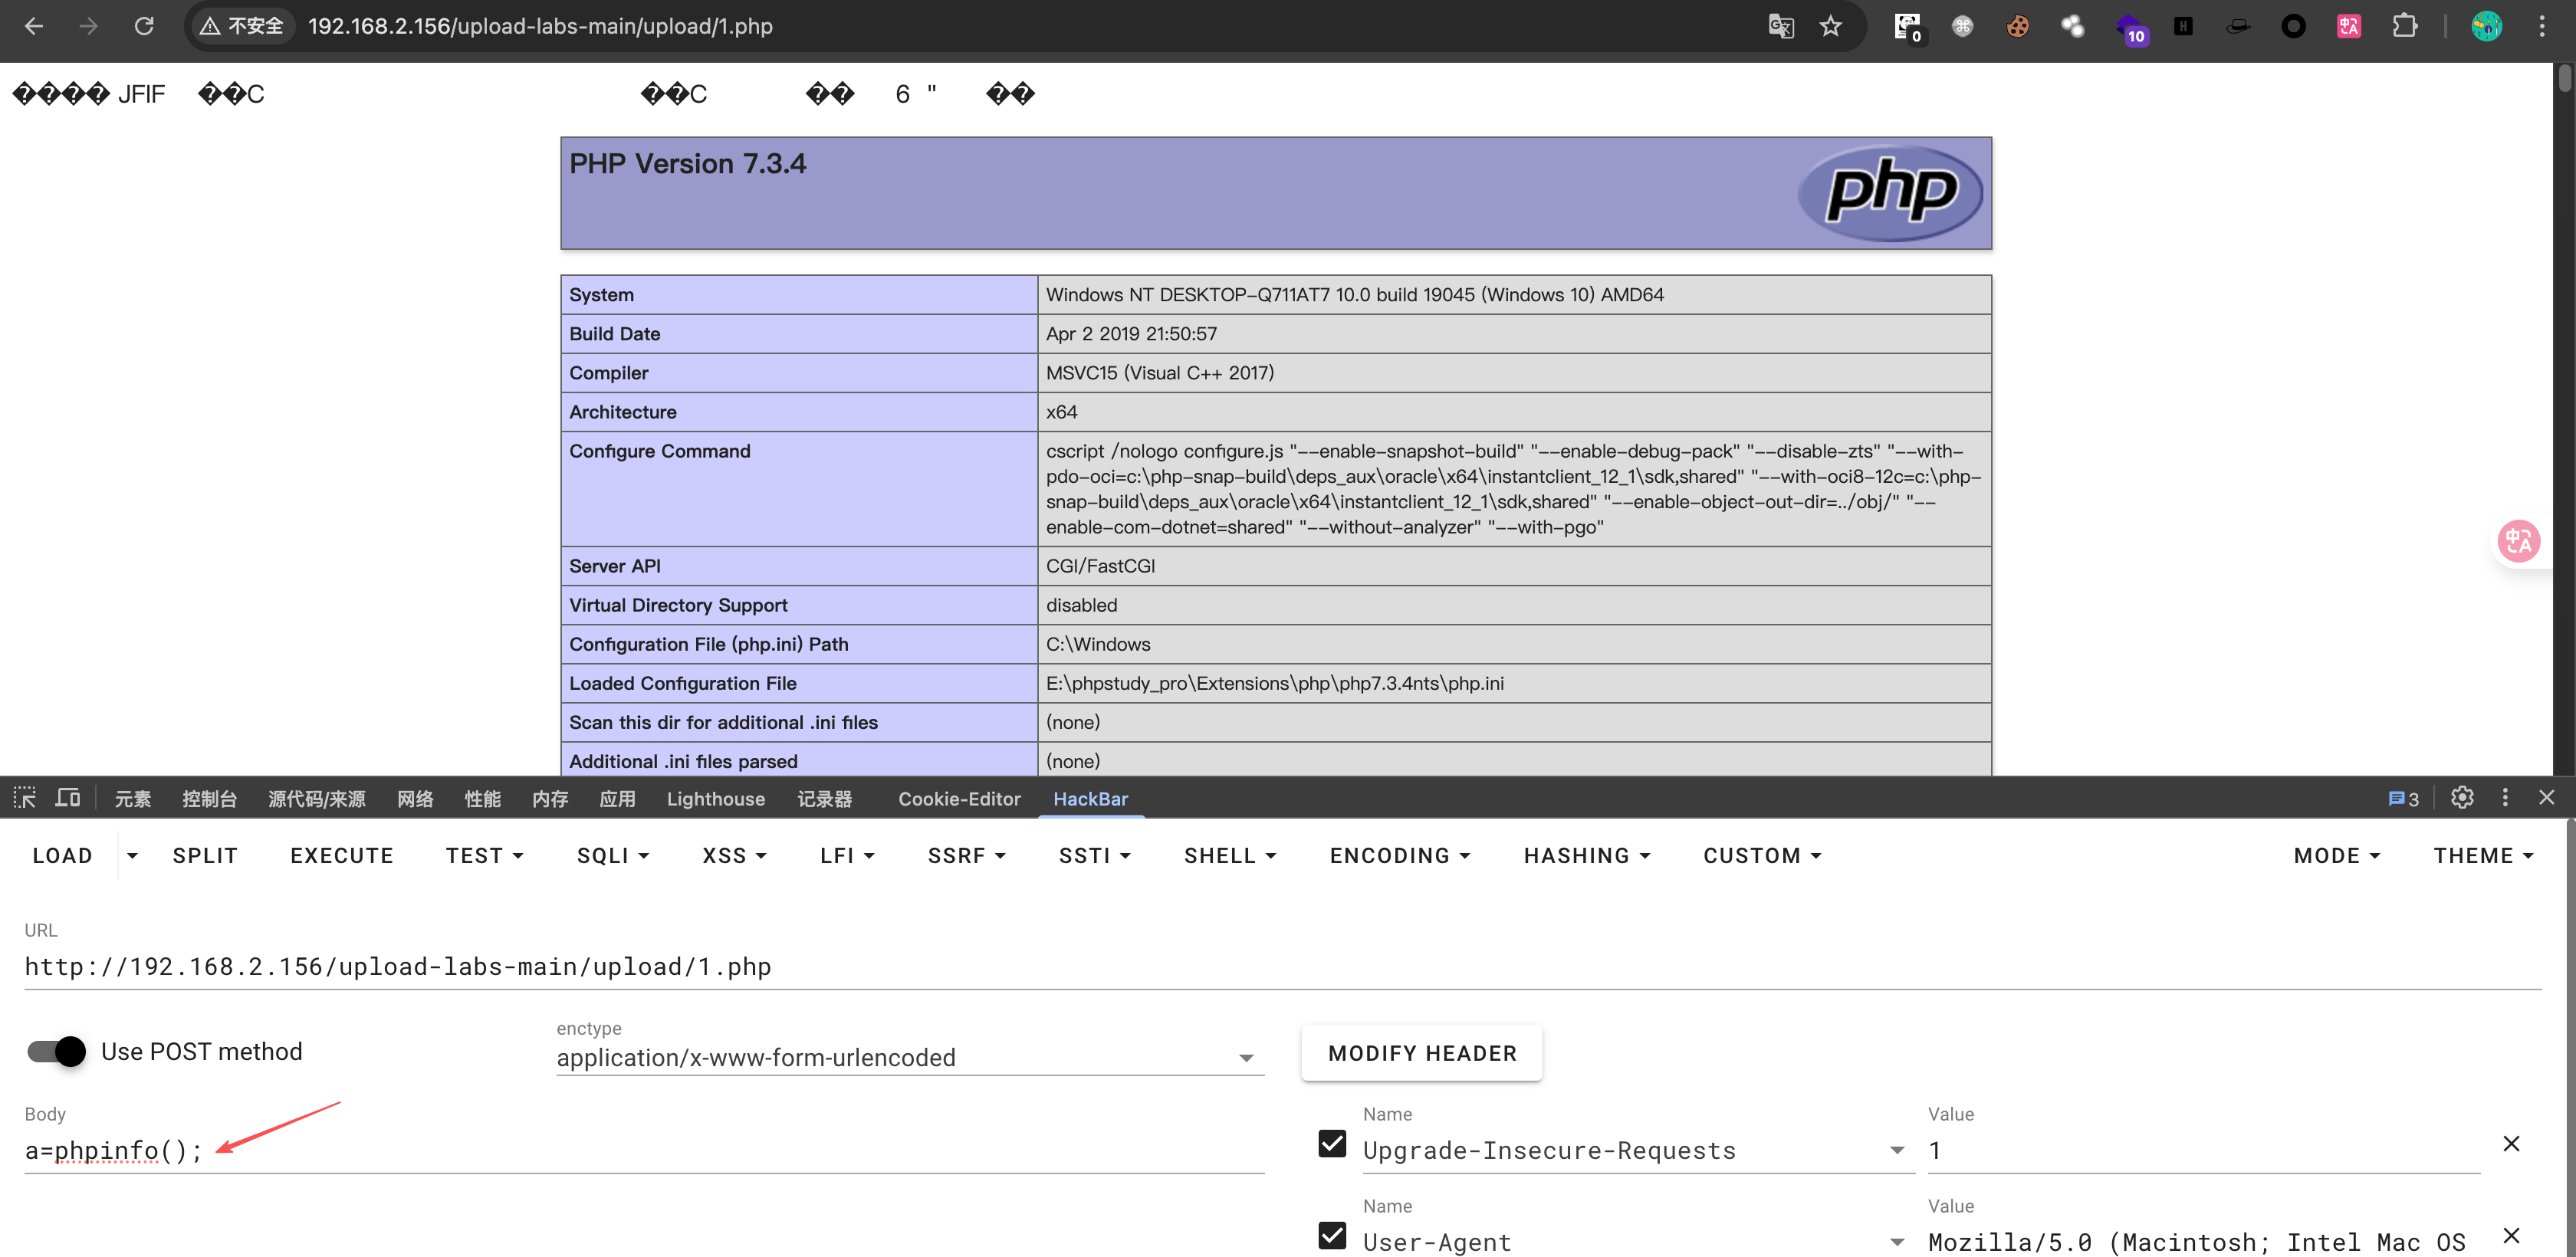Click the MODIFY HEADER button
This screenshot has height=1257, width=2576.
click(1421, 1053)
